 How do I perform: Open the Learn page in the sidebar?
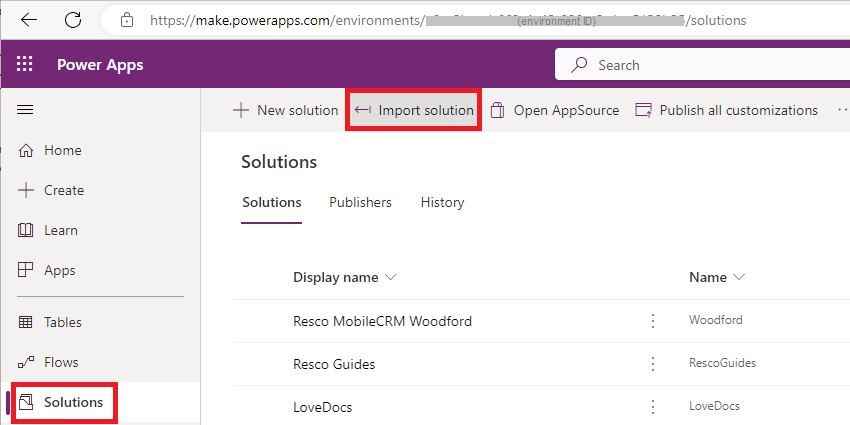[x=60, y=230]
